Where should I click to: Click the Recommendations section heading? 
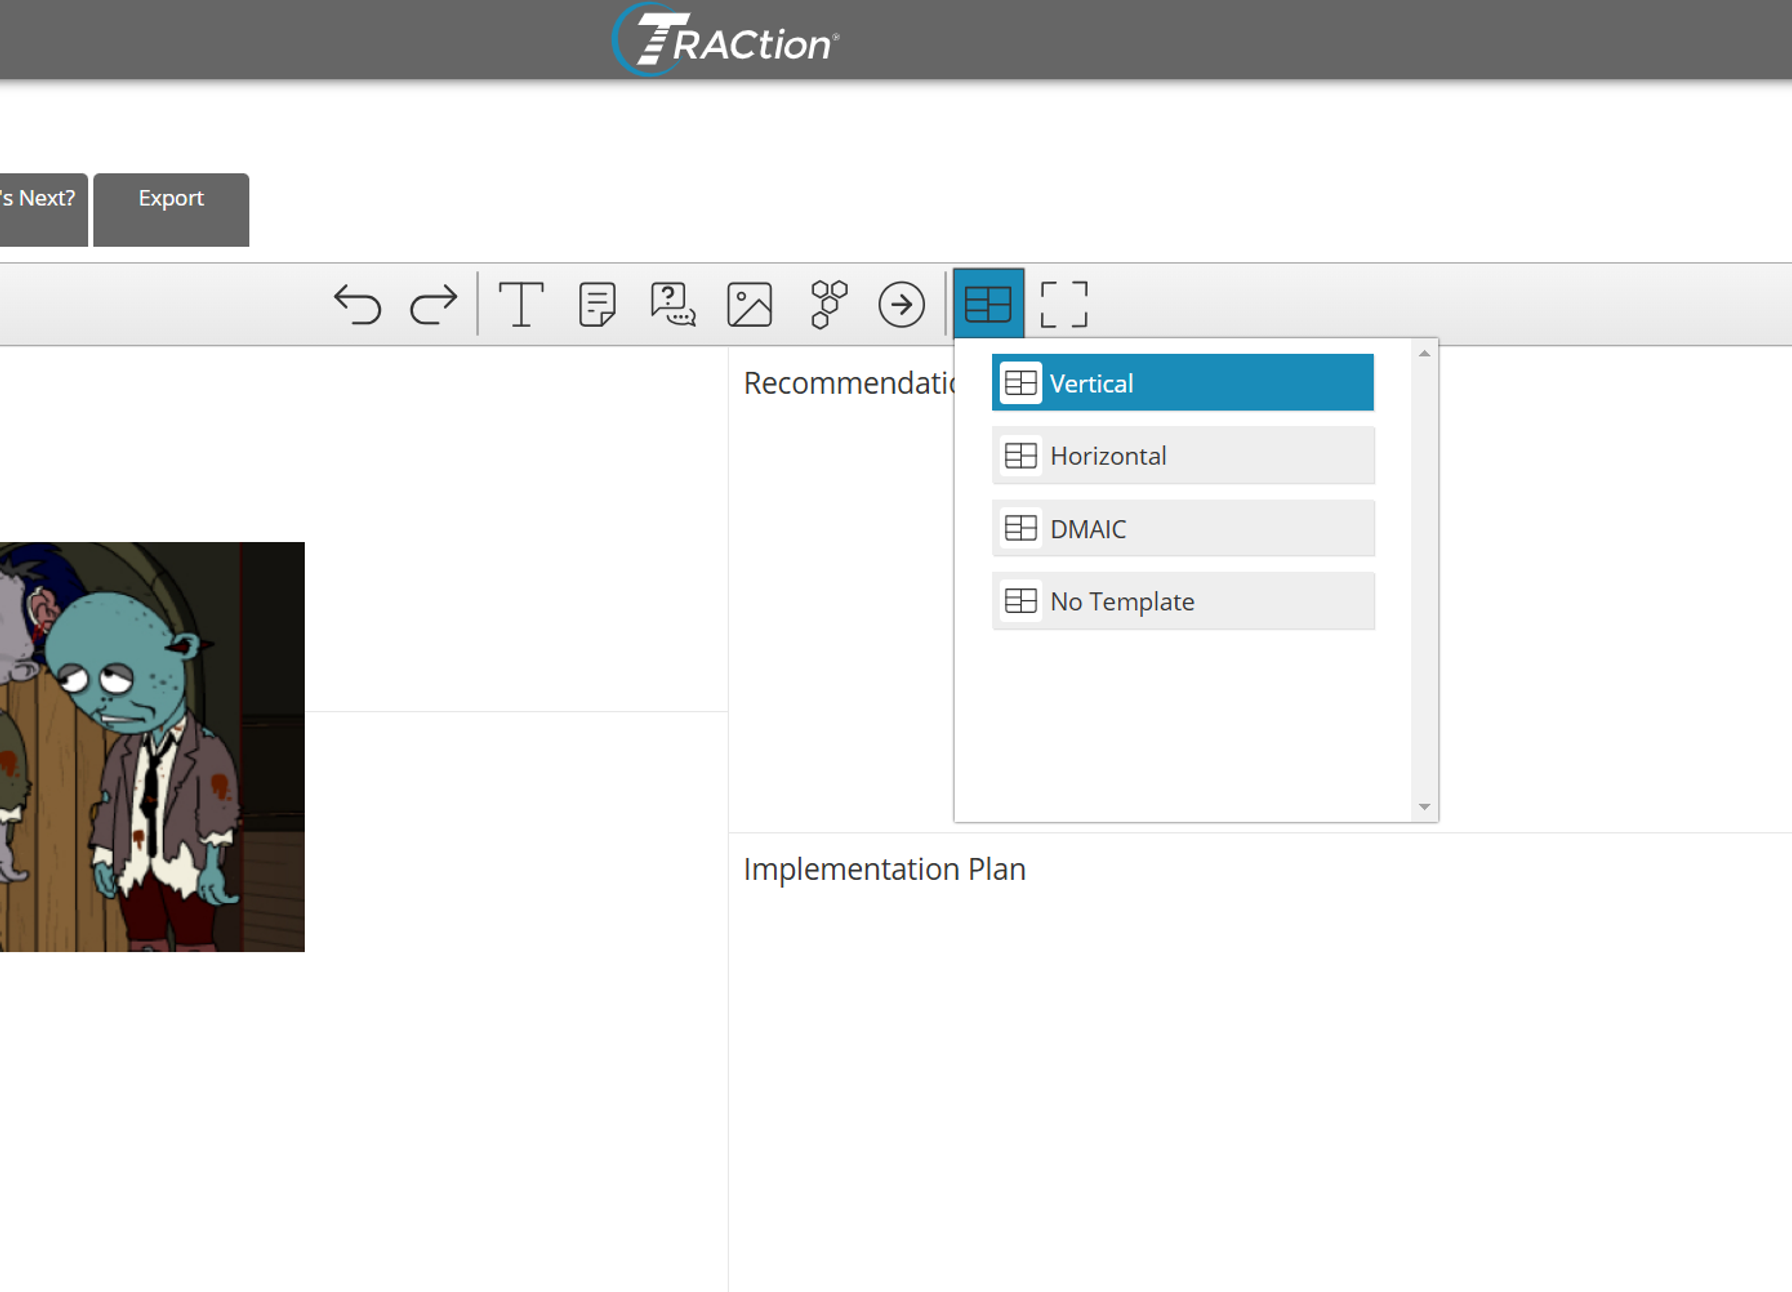click(849, 383)
